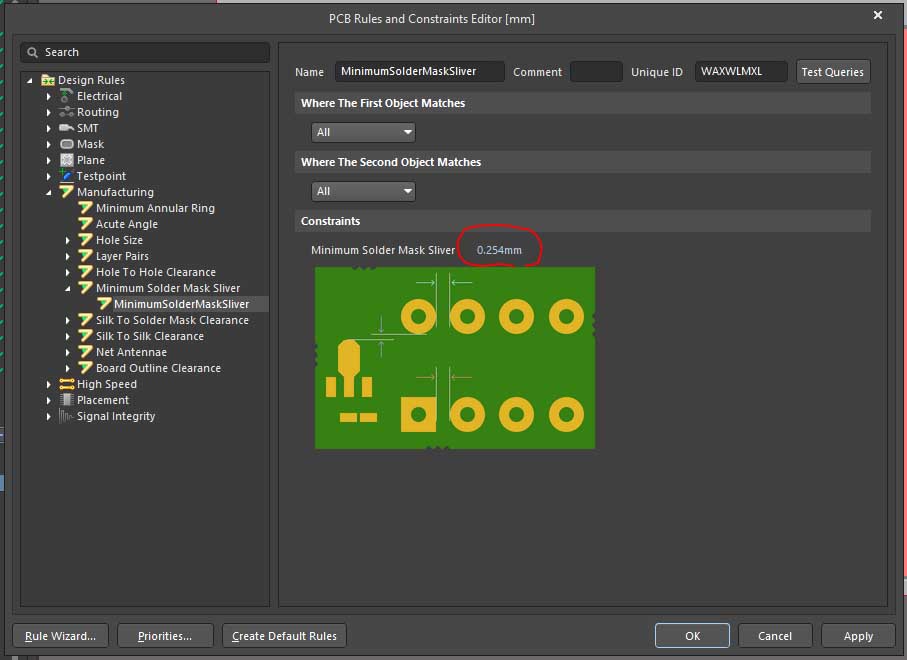907x660 pixels.
Task: Click the Electrical rules category icon
Action: click(x=67, y=96)
